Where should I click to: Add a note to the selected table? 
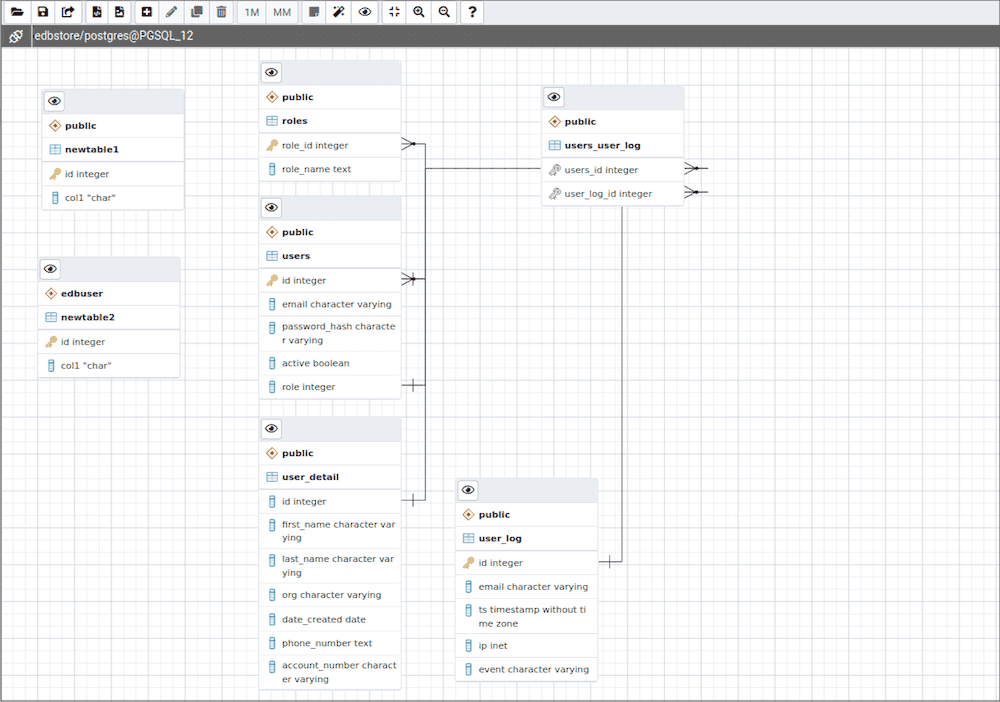point(315,11)
